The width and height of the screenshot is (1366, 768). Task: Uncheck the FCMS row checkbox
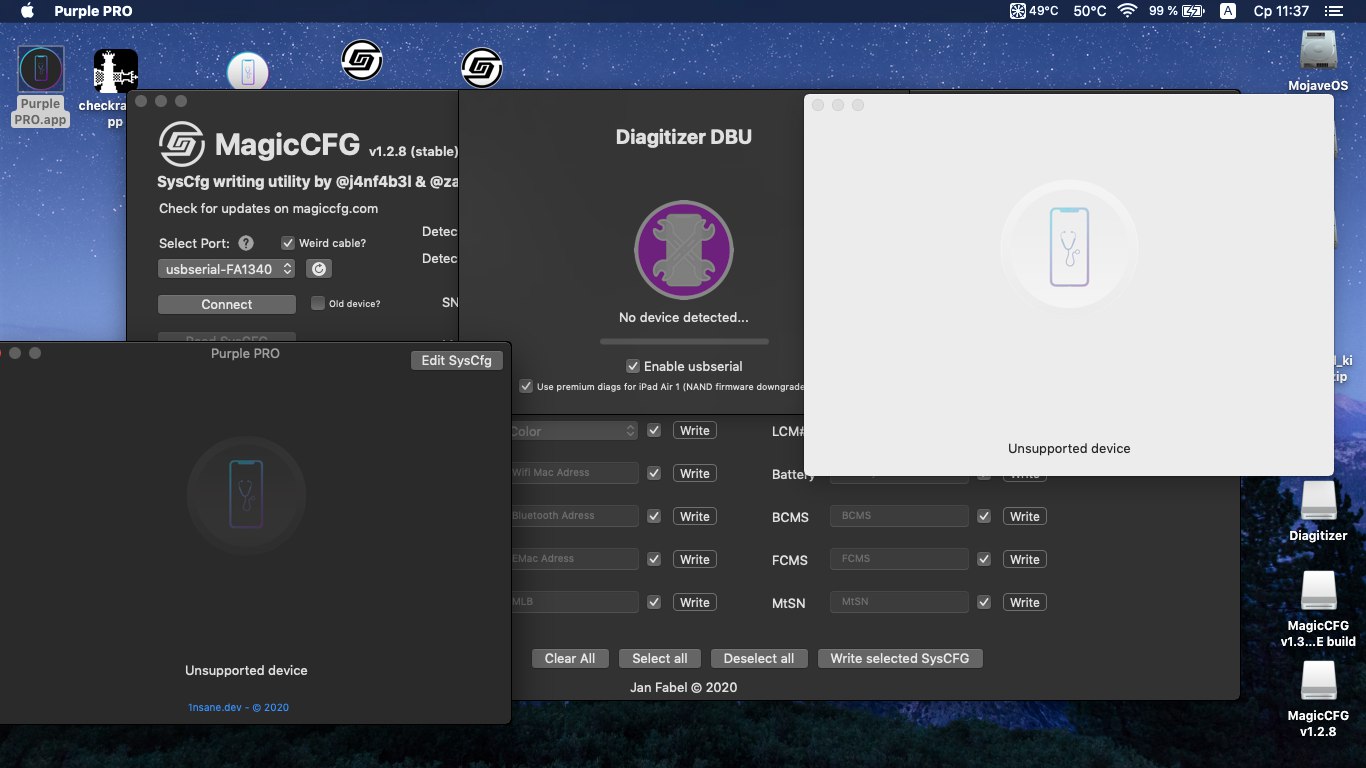pos(984,559)
